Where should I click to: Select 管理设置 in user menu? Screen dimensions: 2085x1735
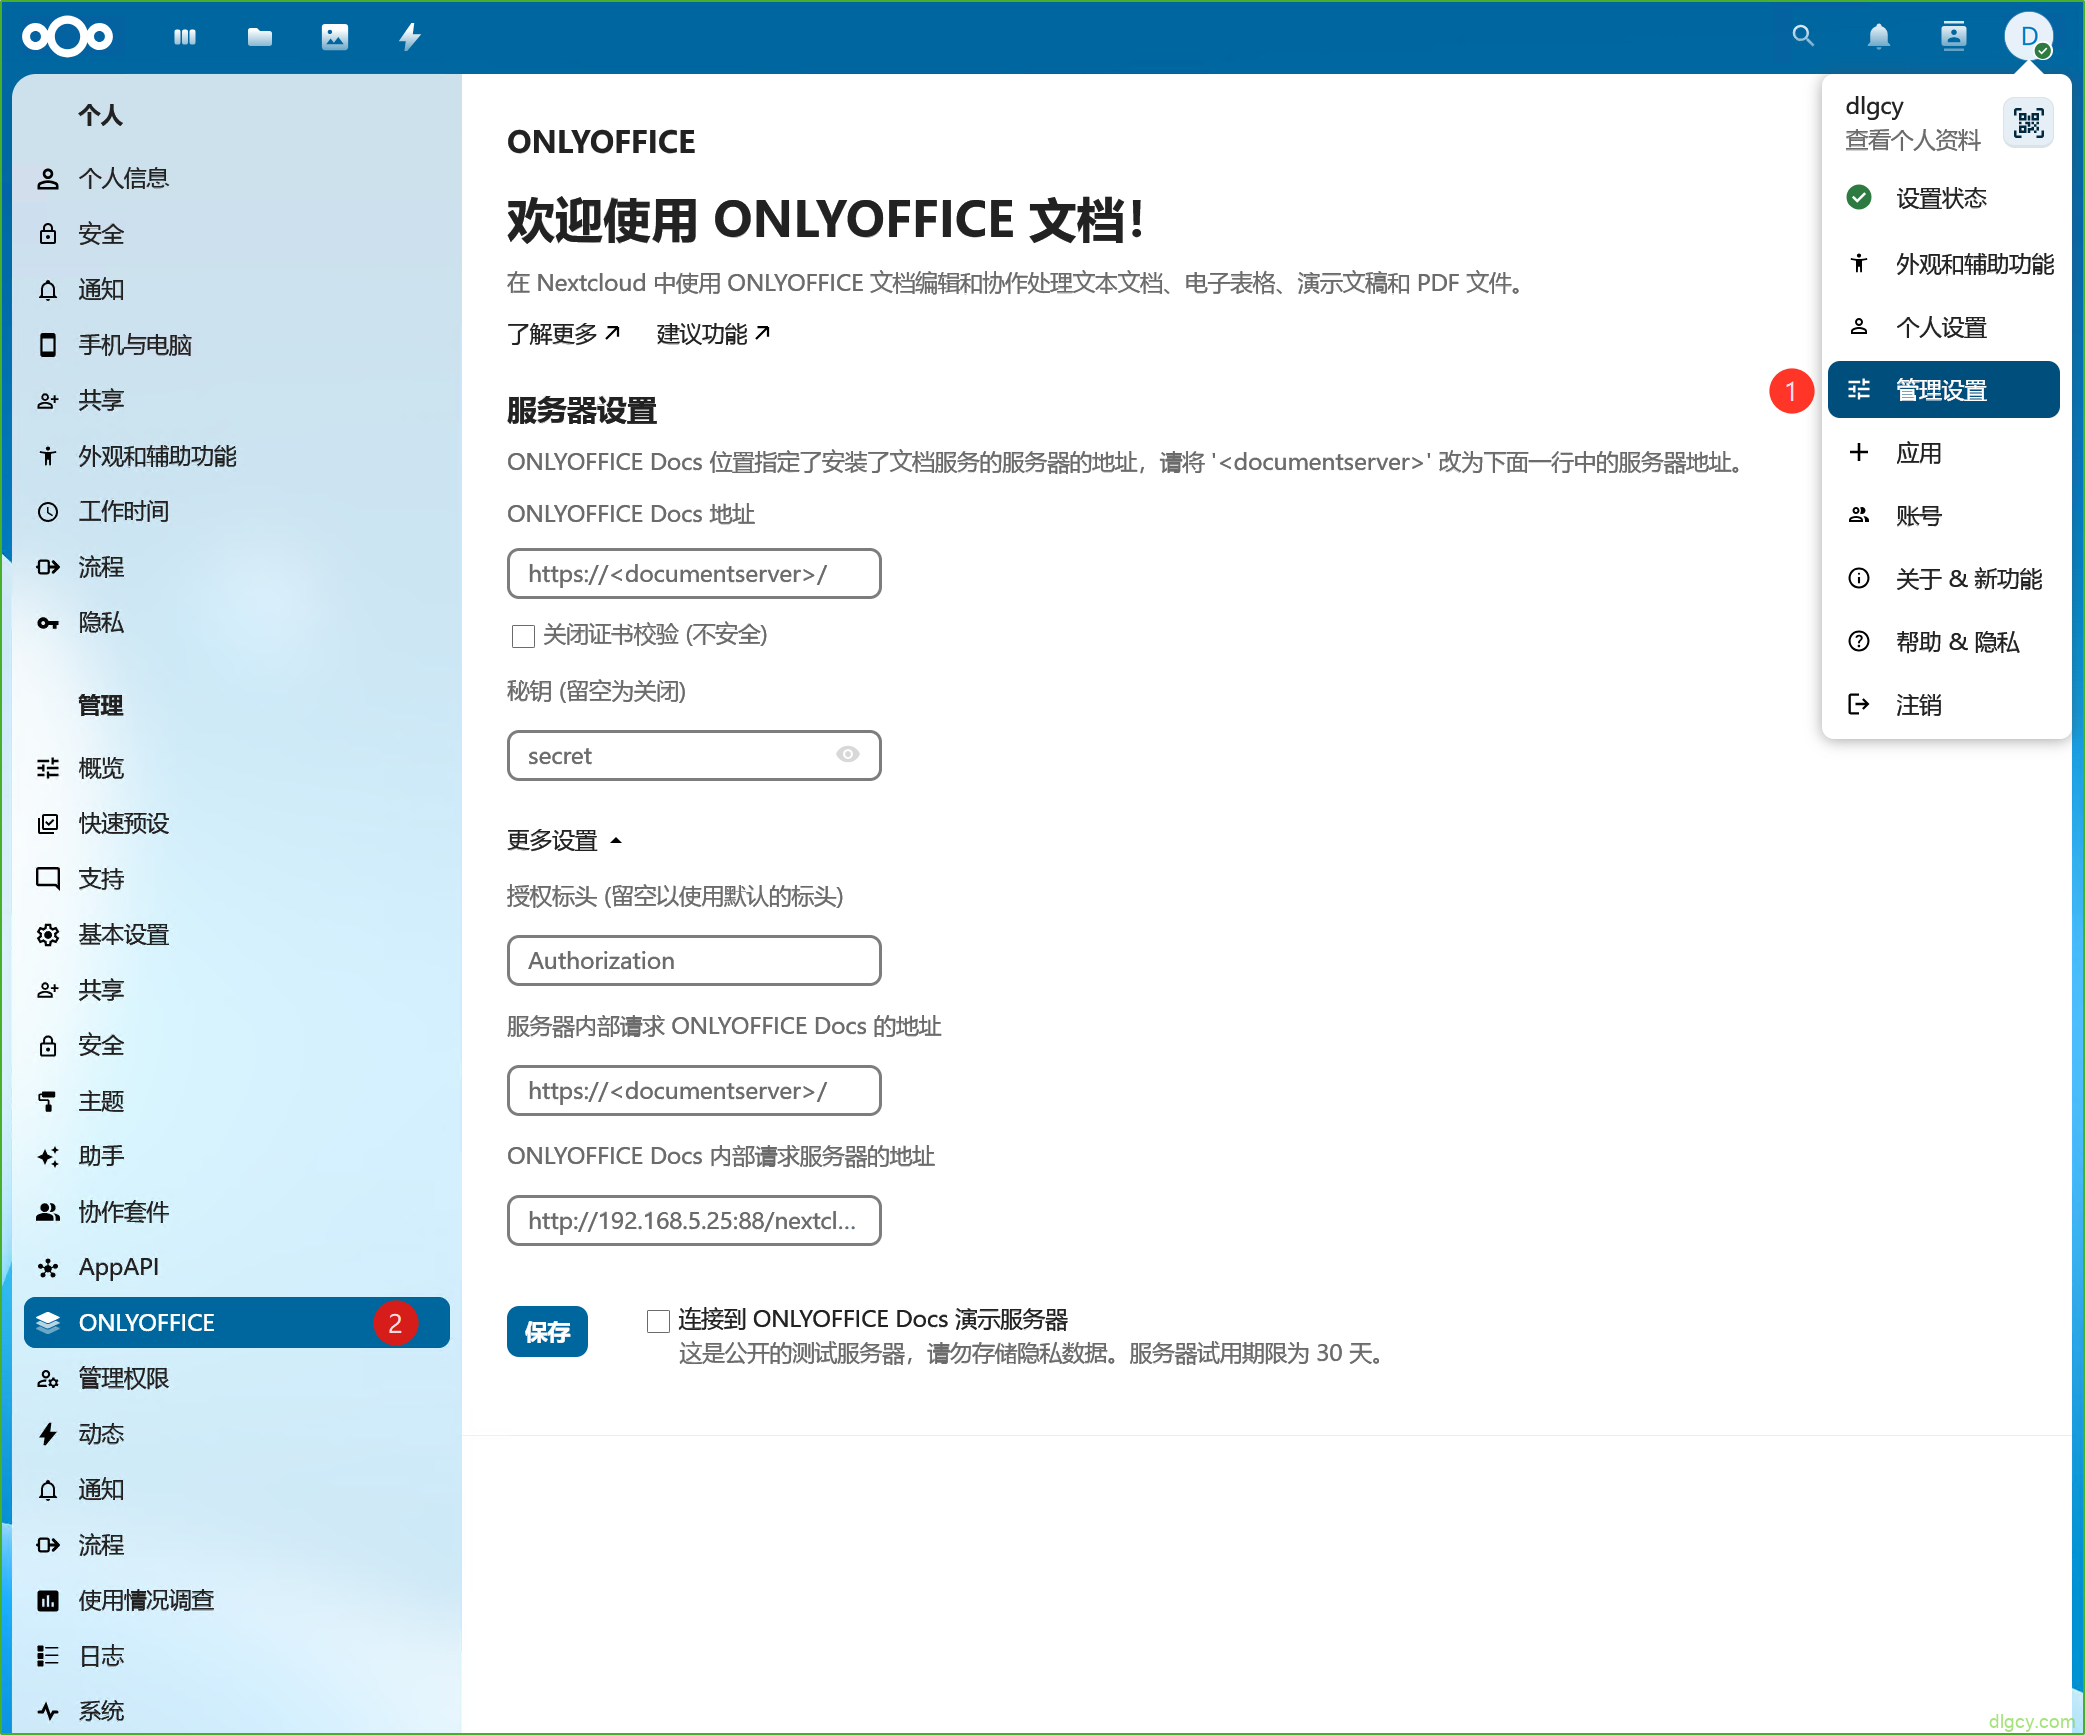pyautogui.click(x=1944, y=390)
